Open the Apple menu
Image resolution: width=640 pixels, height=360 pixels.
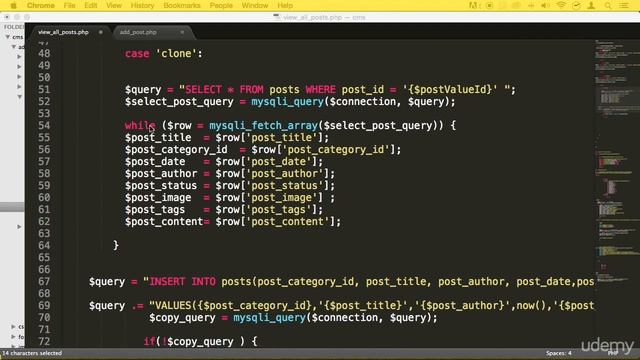pyautogui.click(x=13, y=5)
